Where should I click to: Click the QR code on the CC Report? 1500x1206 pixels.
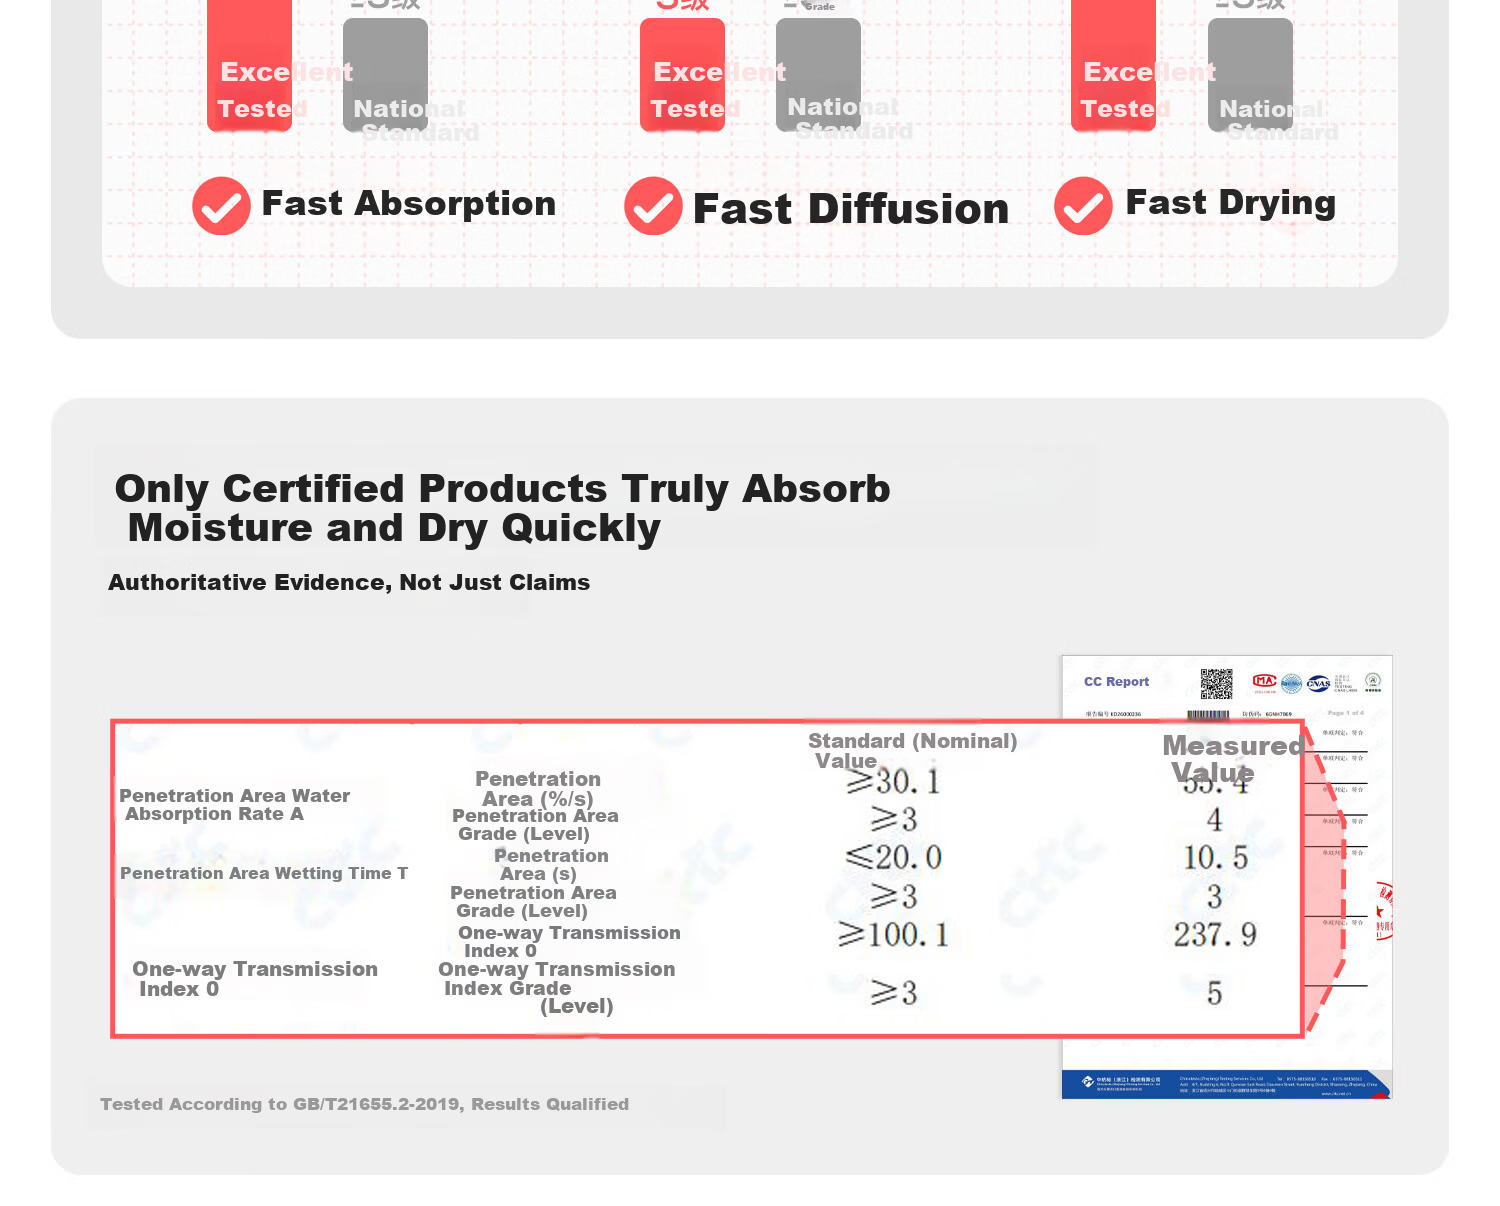(x=1216, y=684)
